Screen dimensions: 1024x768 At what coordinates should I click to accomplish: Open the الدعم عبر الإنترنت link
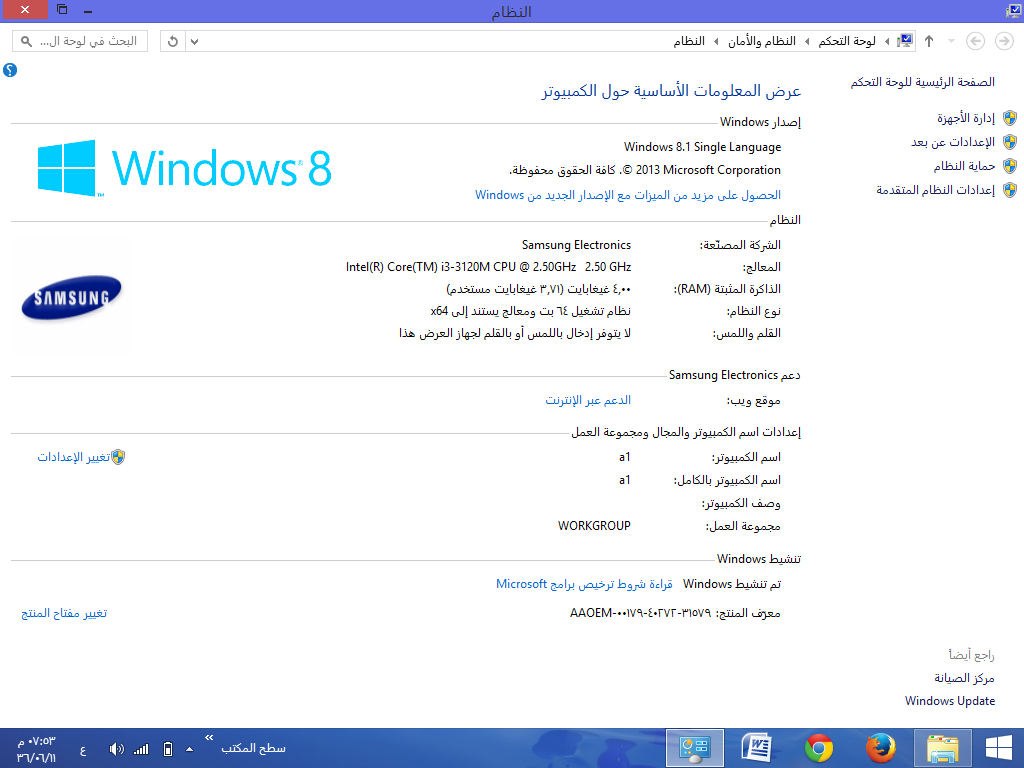[588, 400]
